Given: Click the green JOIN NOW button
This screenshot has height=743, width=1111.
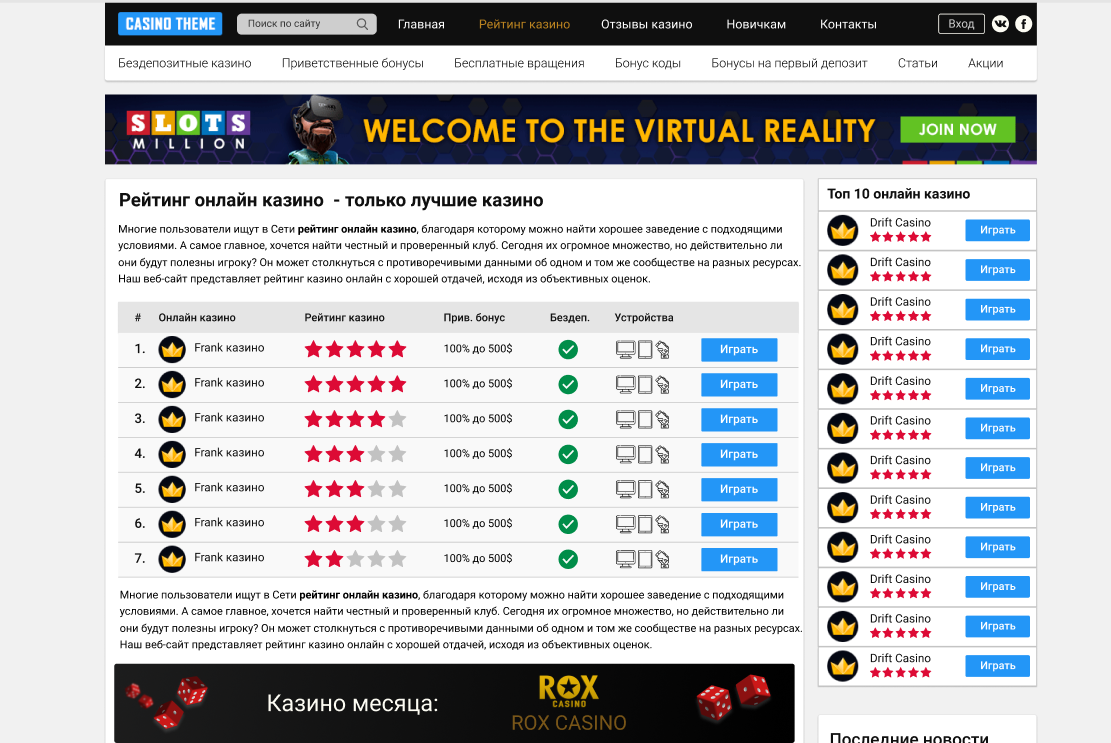Looking at the screenshot, I should tap(957, 130).
